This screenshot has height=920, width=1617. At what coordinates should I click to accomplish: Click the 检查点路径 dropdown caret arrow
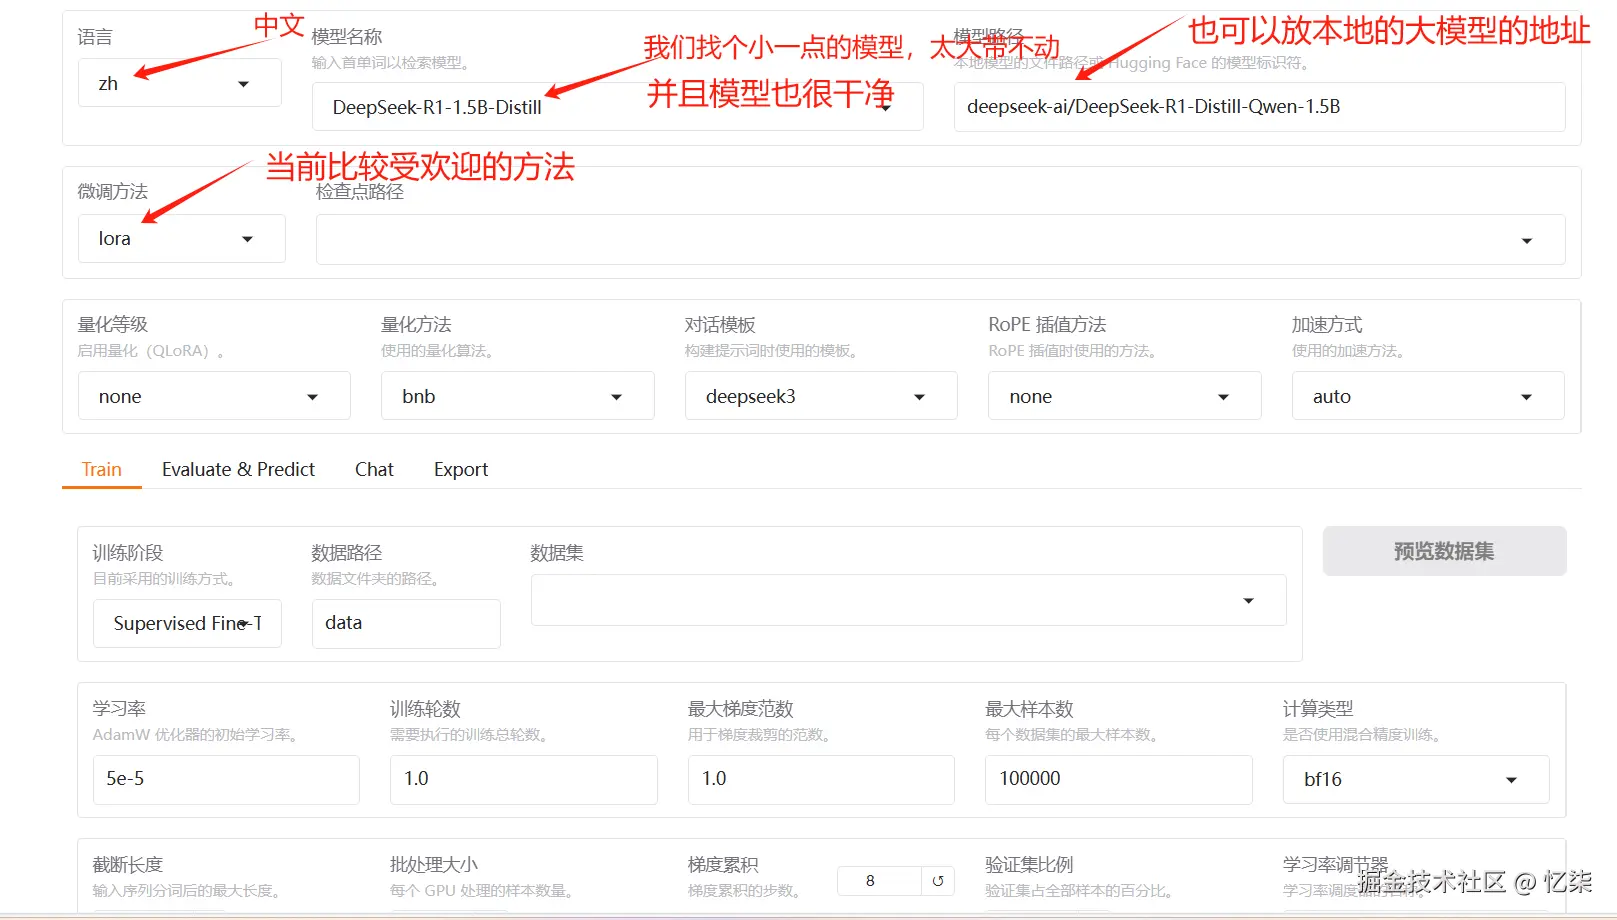tap(1527, 241)
